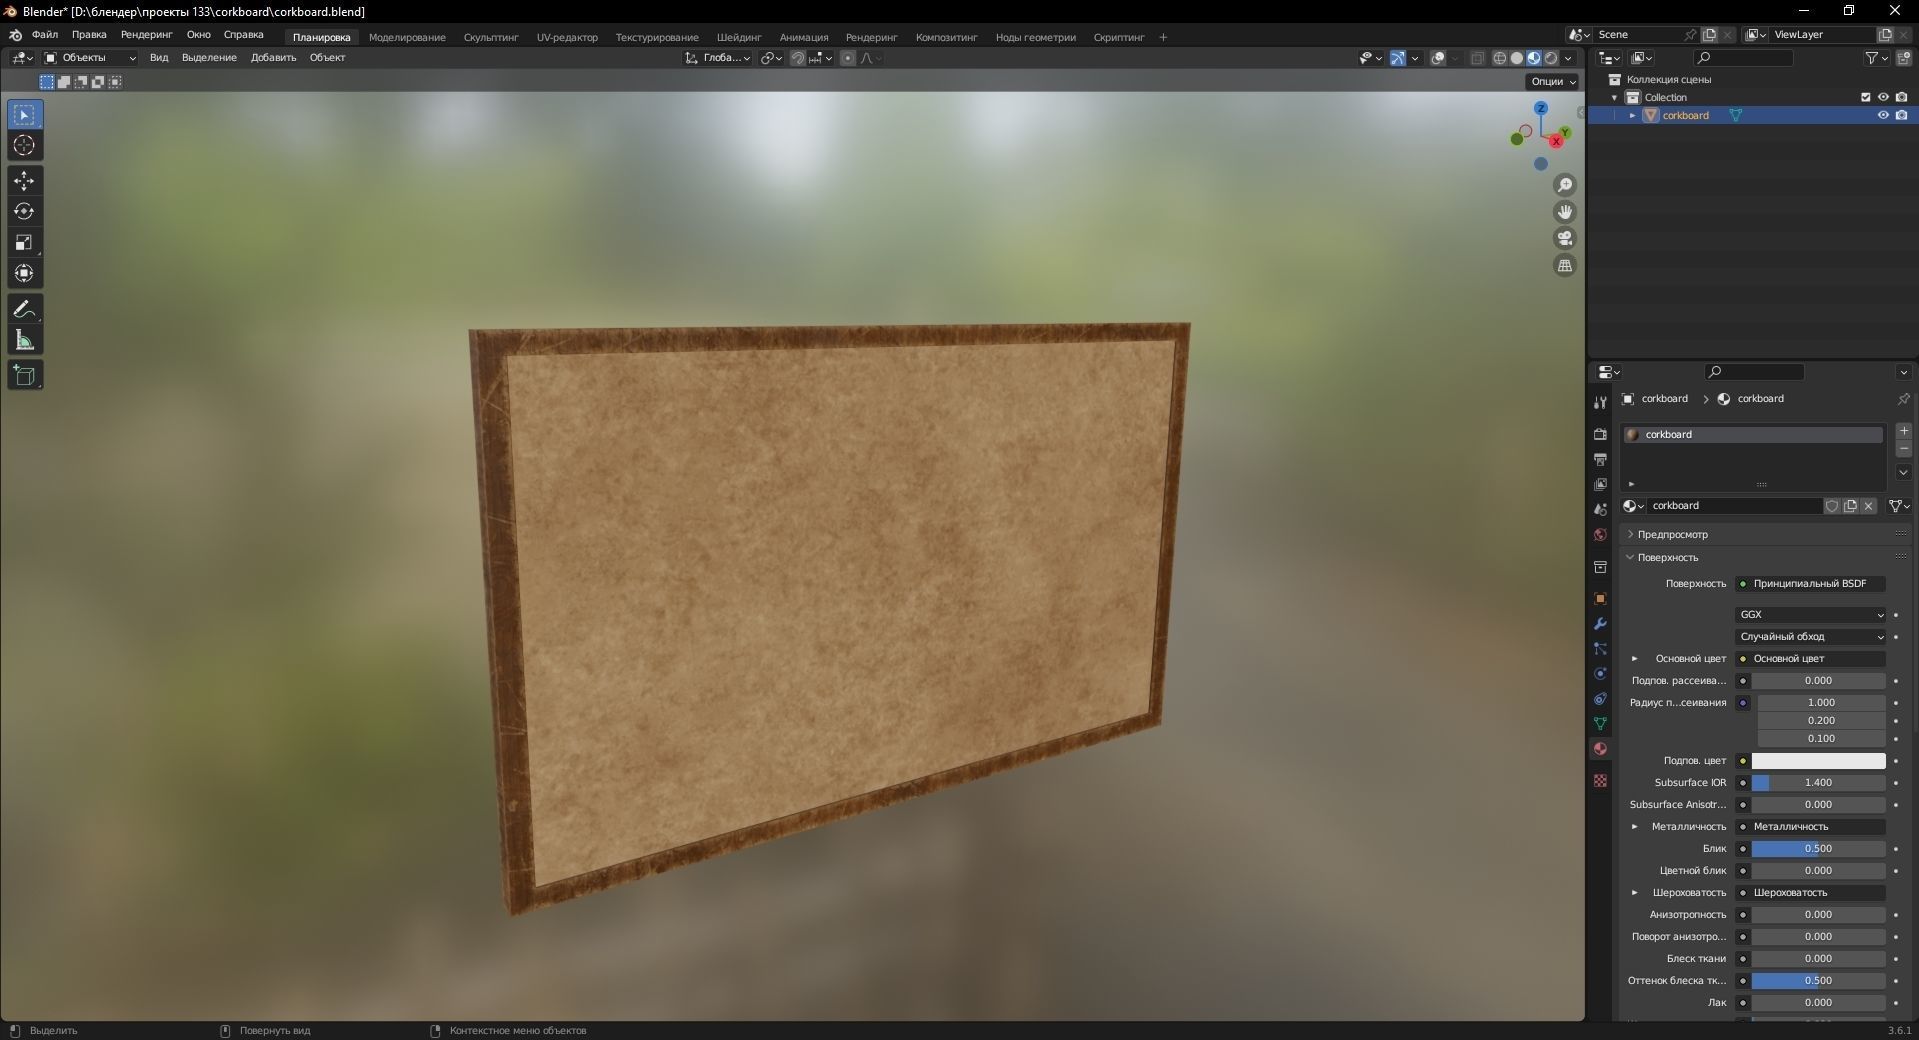Toggle X-ray mode button

1477,58
